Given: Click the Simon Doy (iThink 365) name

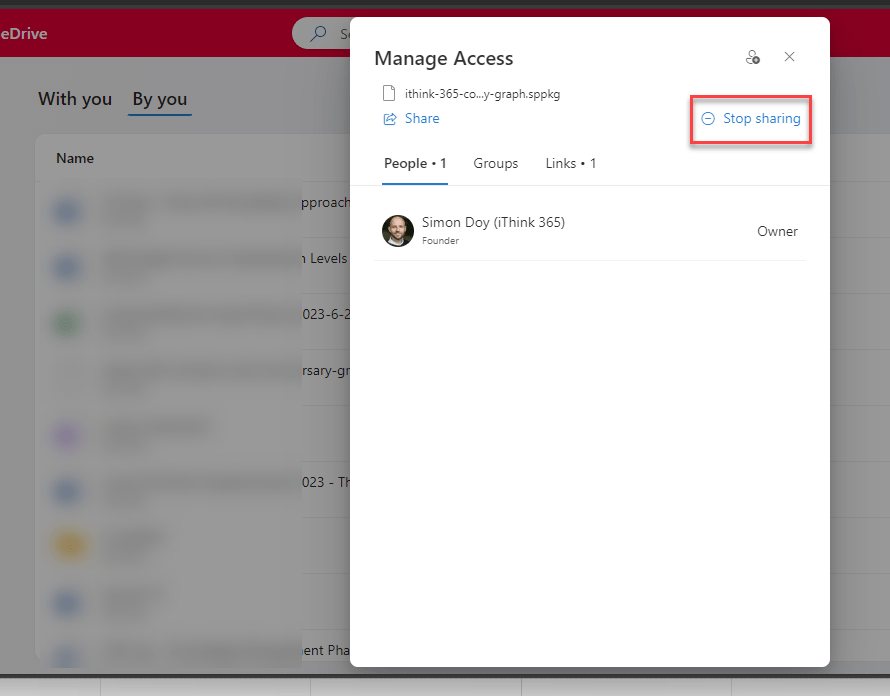Looking at the screenshot, I should [x=493, y=222].
